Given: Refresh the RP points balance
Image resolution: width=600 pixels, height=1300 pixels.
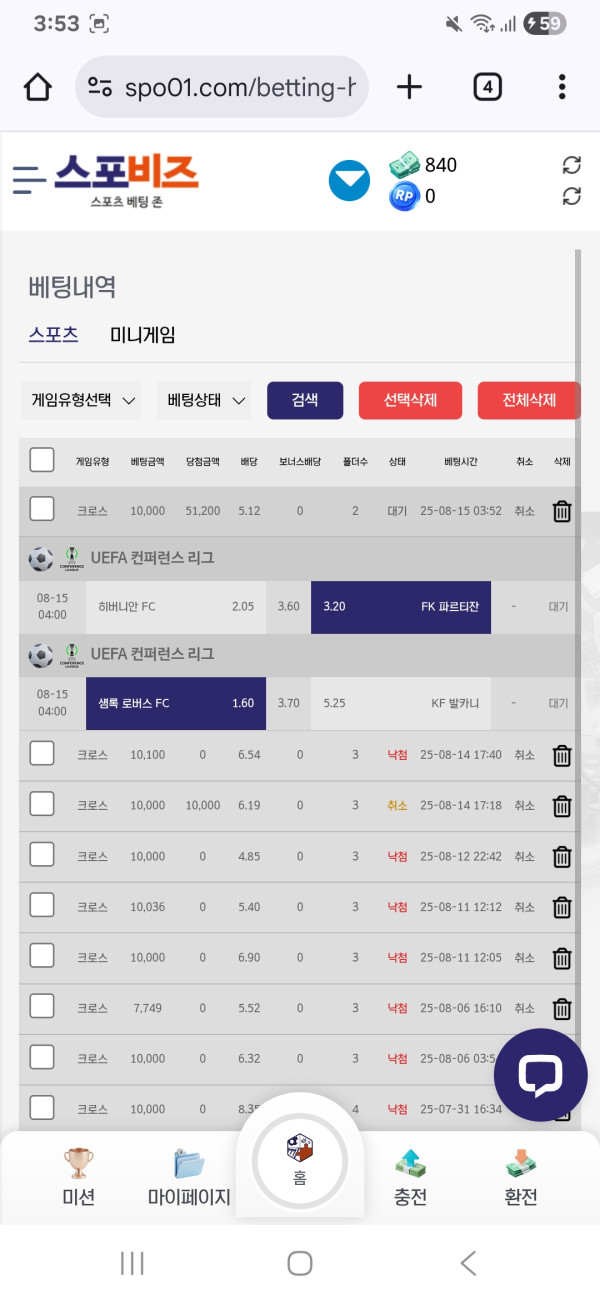Looking at the screenshot, I should (572, 196).
